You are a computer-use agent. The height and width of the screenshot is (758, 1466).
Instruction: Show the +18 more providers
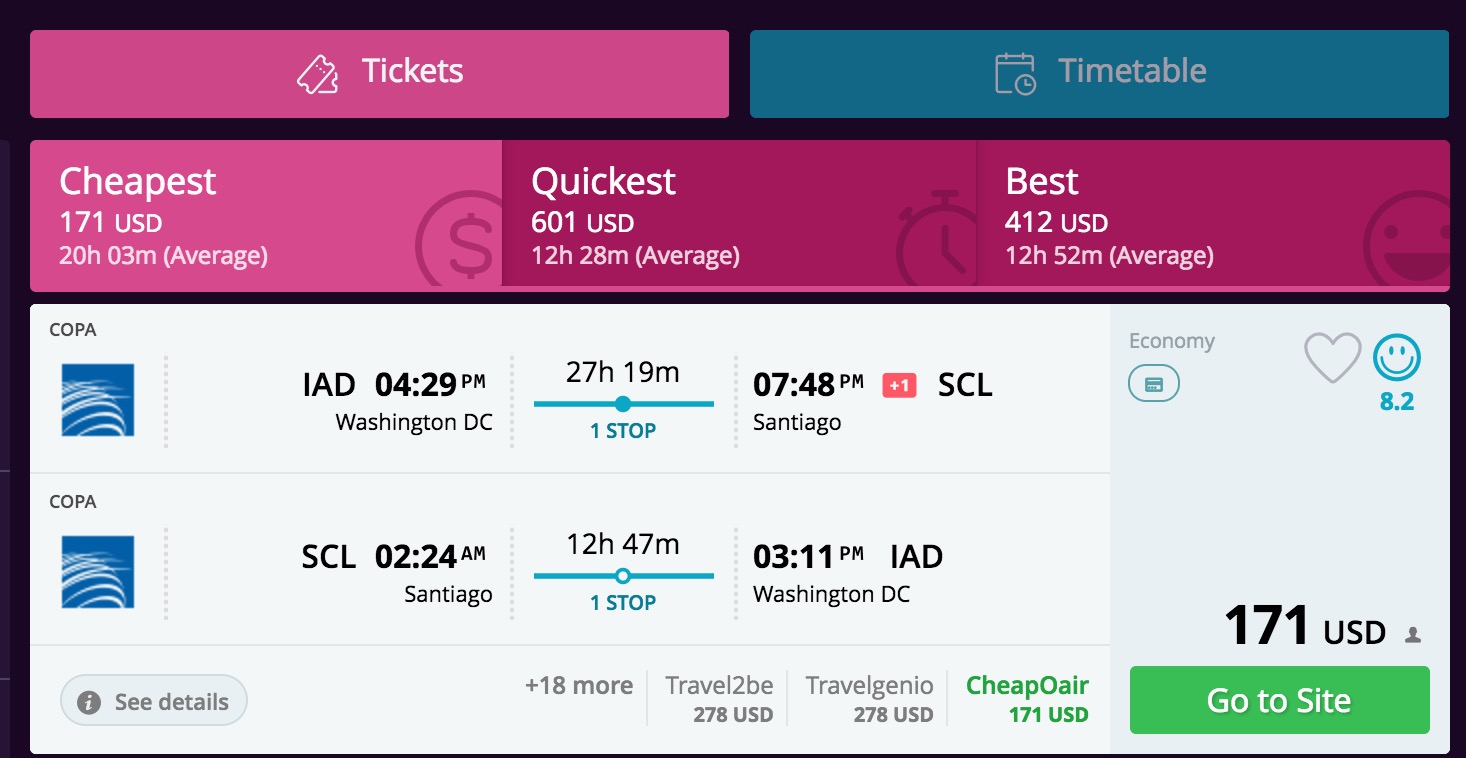pyautogui.click(x=578, y=686)
